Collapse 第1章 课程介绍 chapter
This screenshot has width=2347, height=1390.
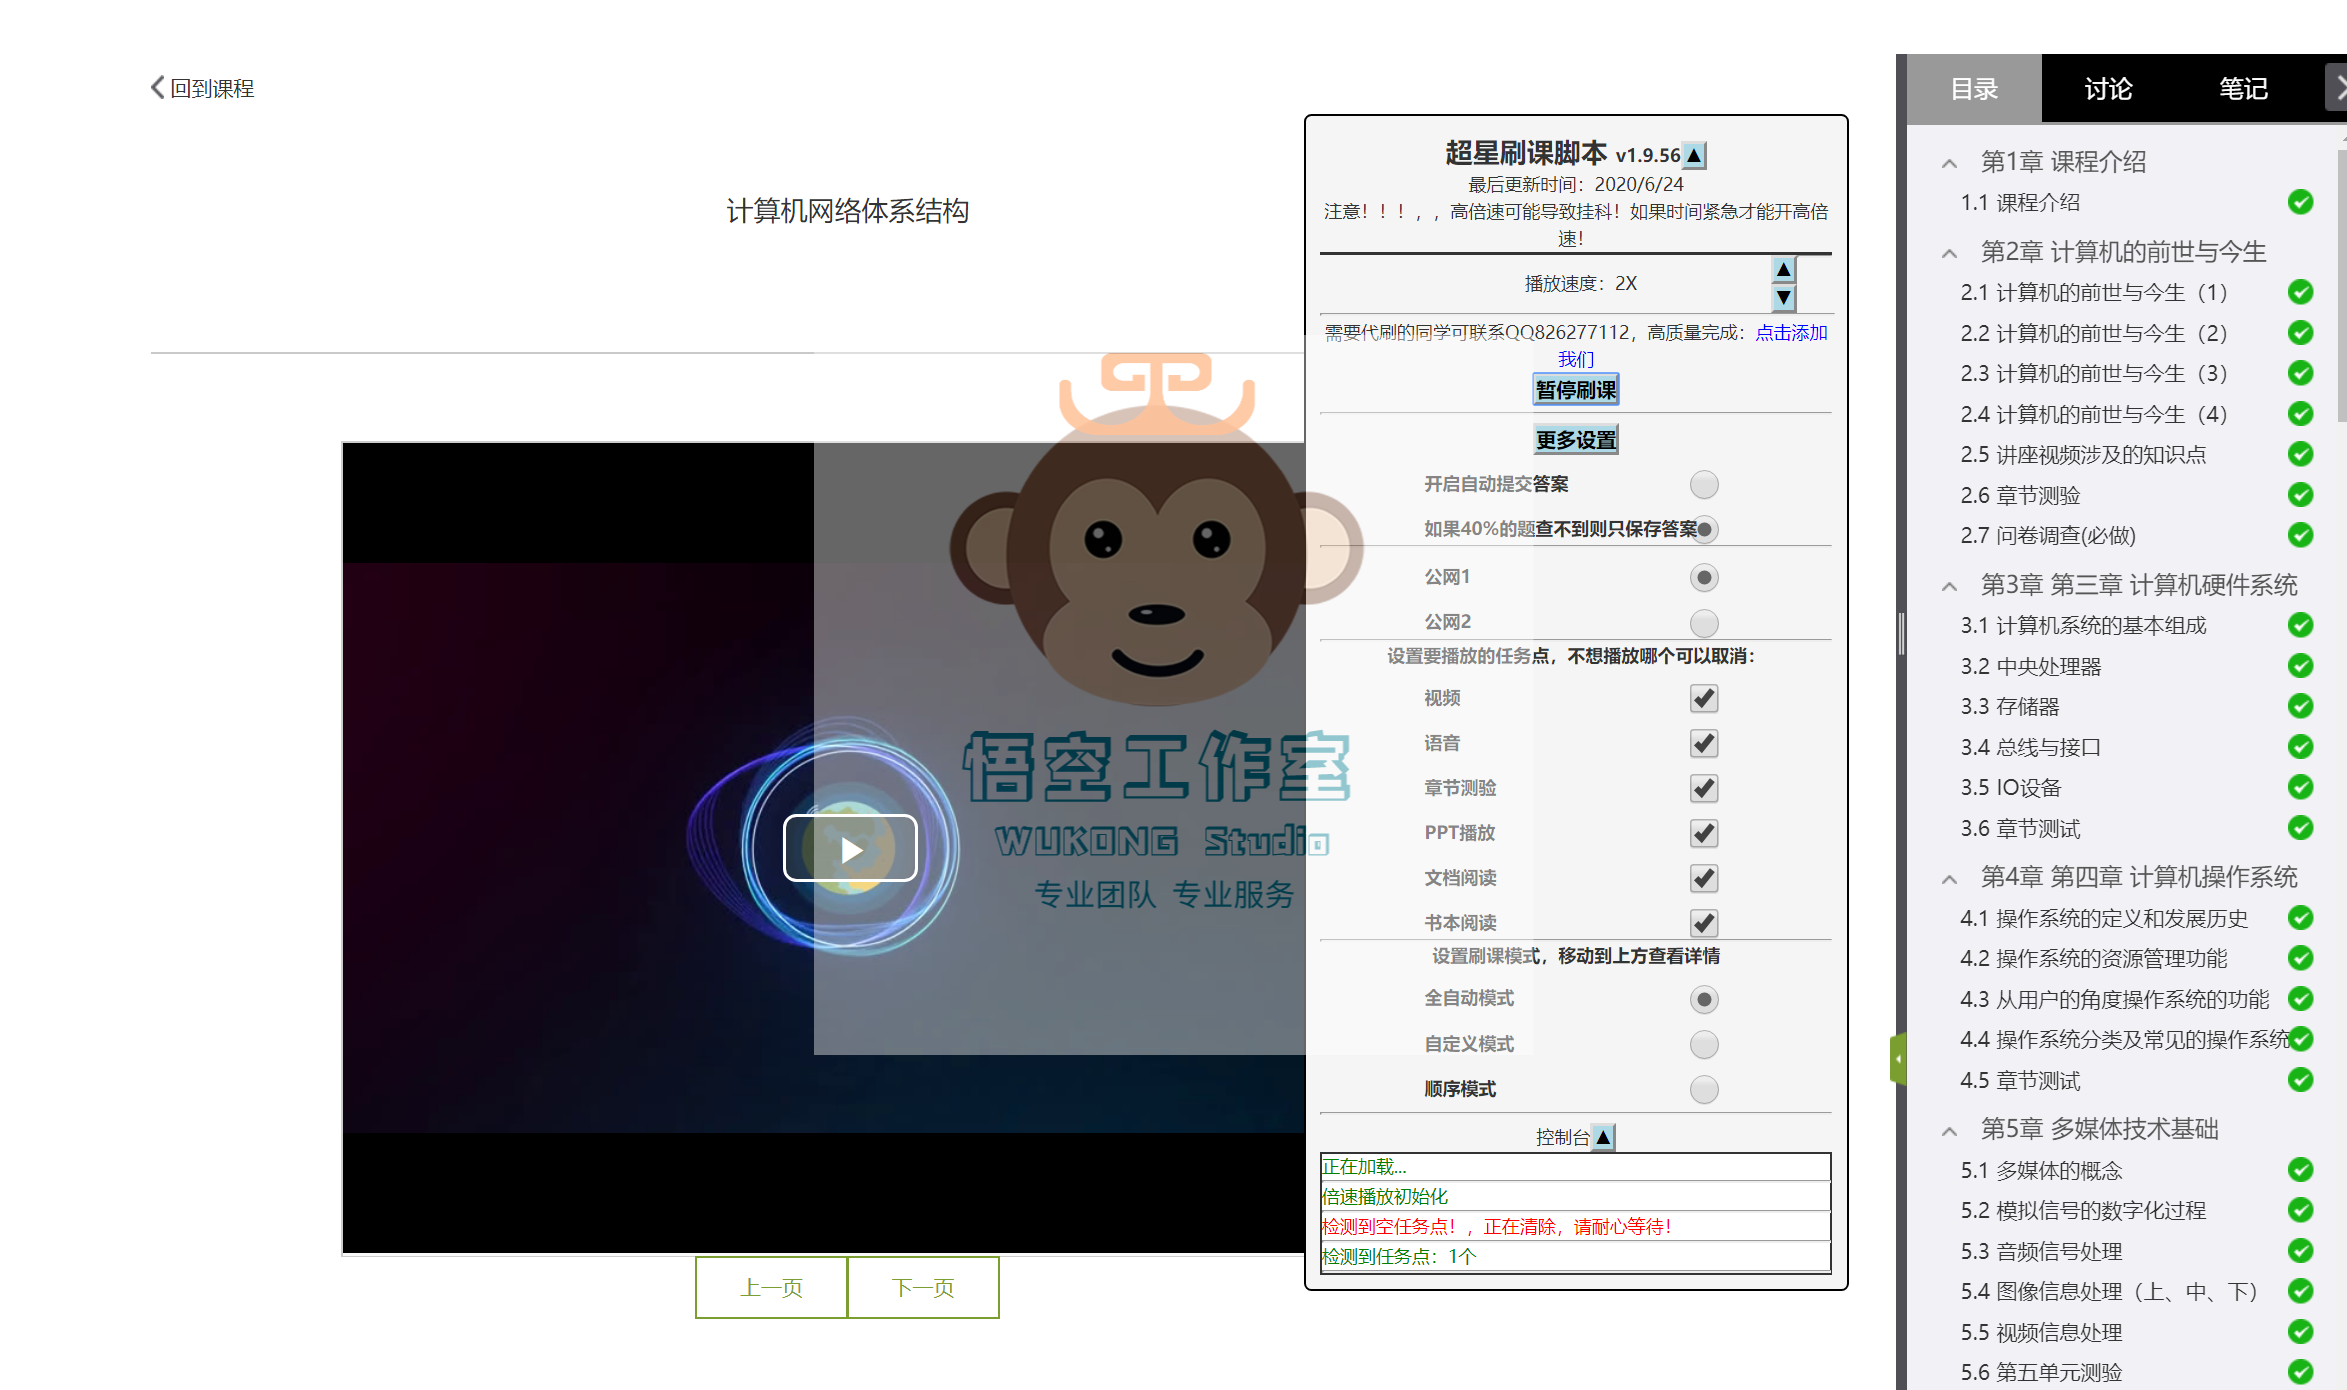click(x=1949, y=163)
